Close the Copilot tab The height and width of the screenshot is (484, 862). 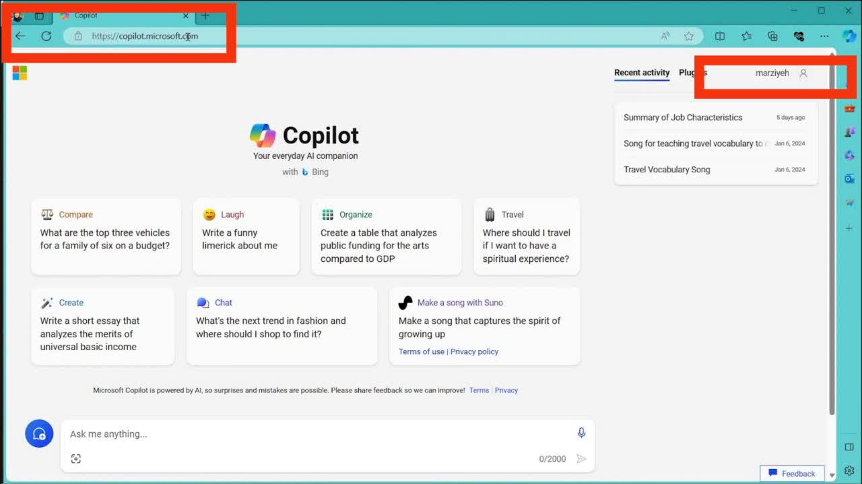point(186,16)
